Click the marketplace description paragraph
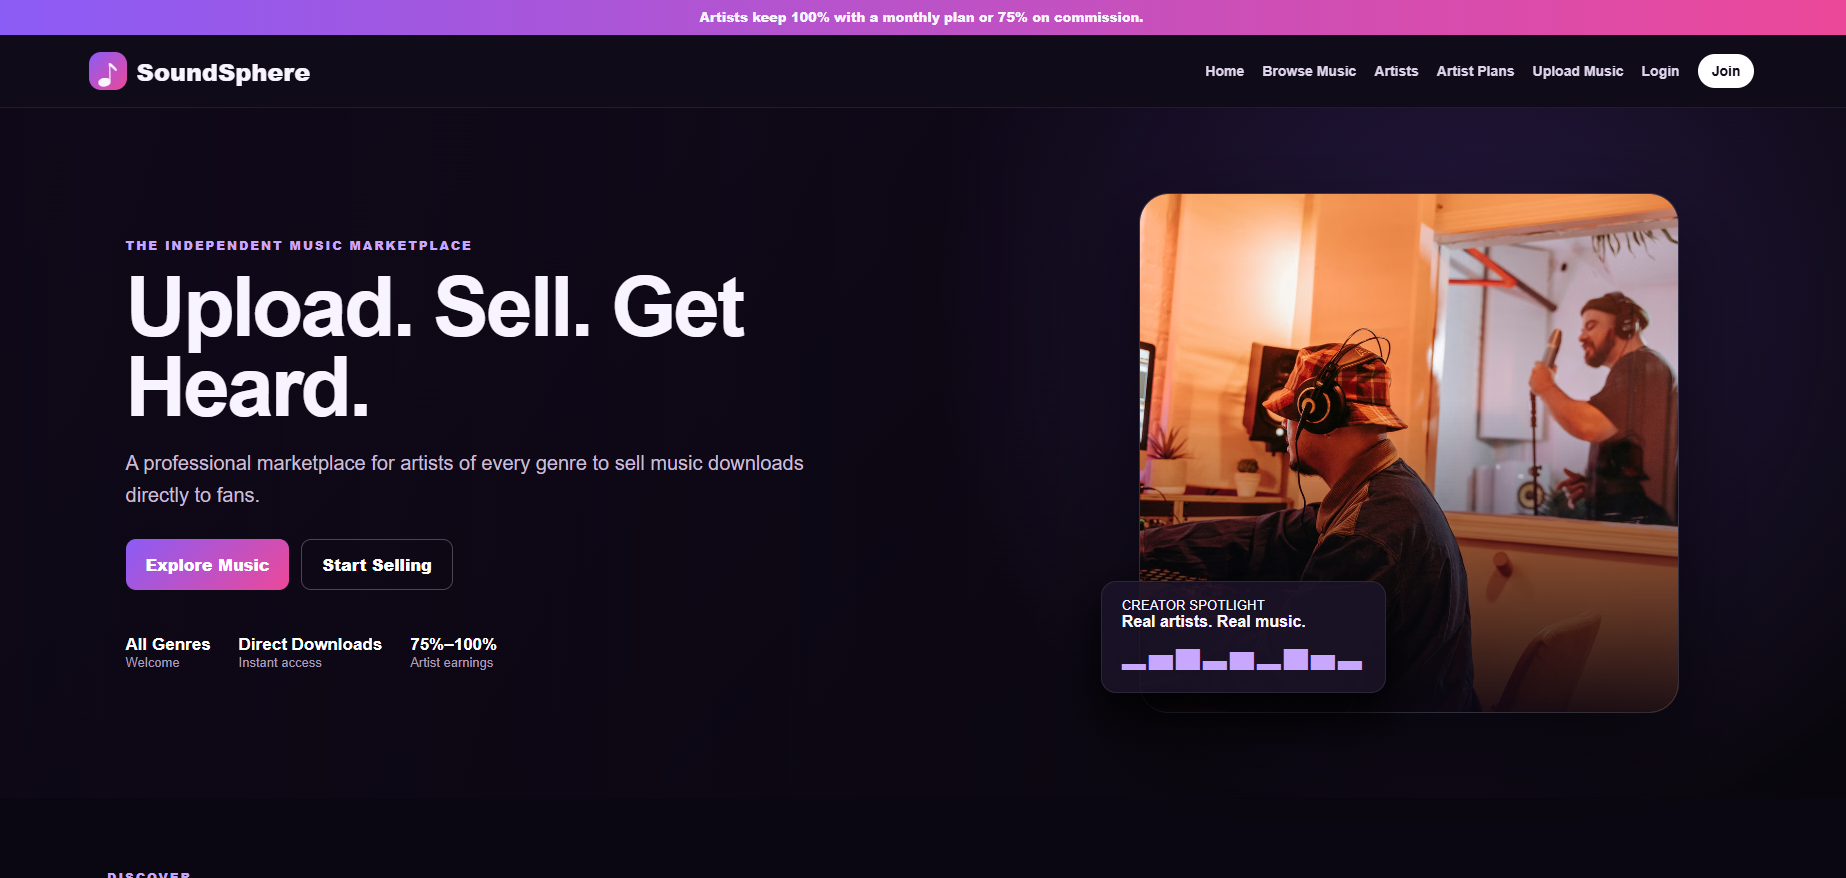The height and width of the screenshot is (878, 1846). point(464,479)
